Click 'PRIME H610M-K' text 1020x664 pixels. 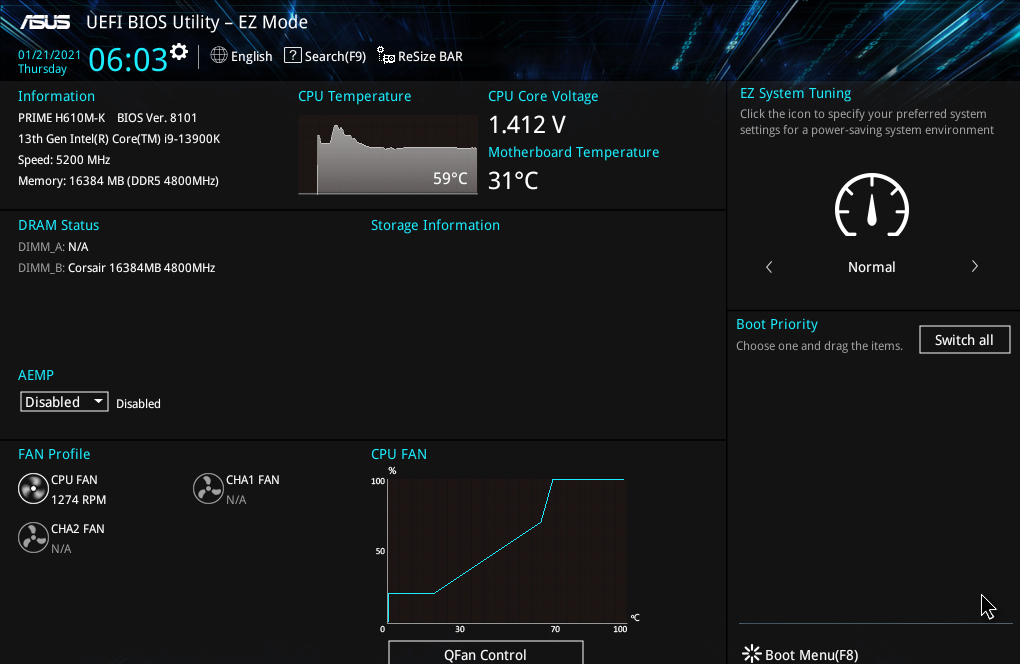point(61,118)
